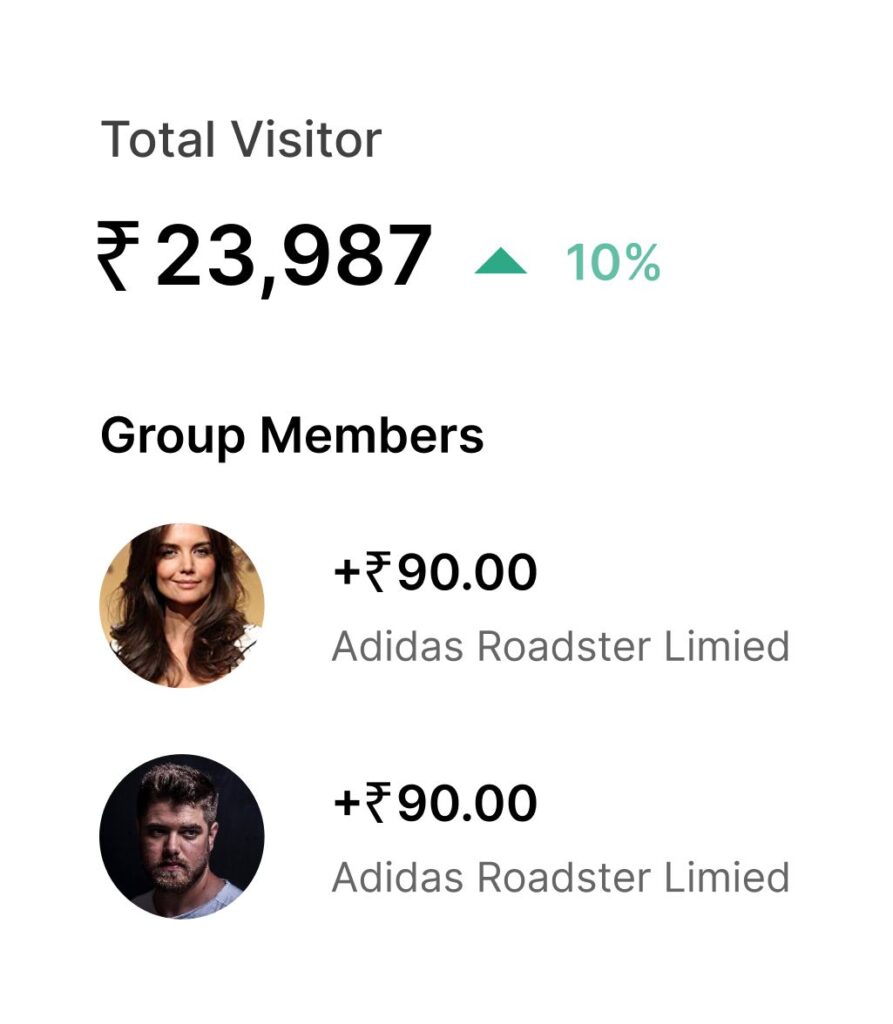Click the bearded man's 90.00 amount
893x1024 pixels.
(x=467, y=803)
